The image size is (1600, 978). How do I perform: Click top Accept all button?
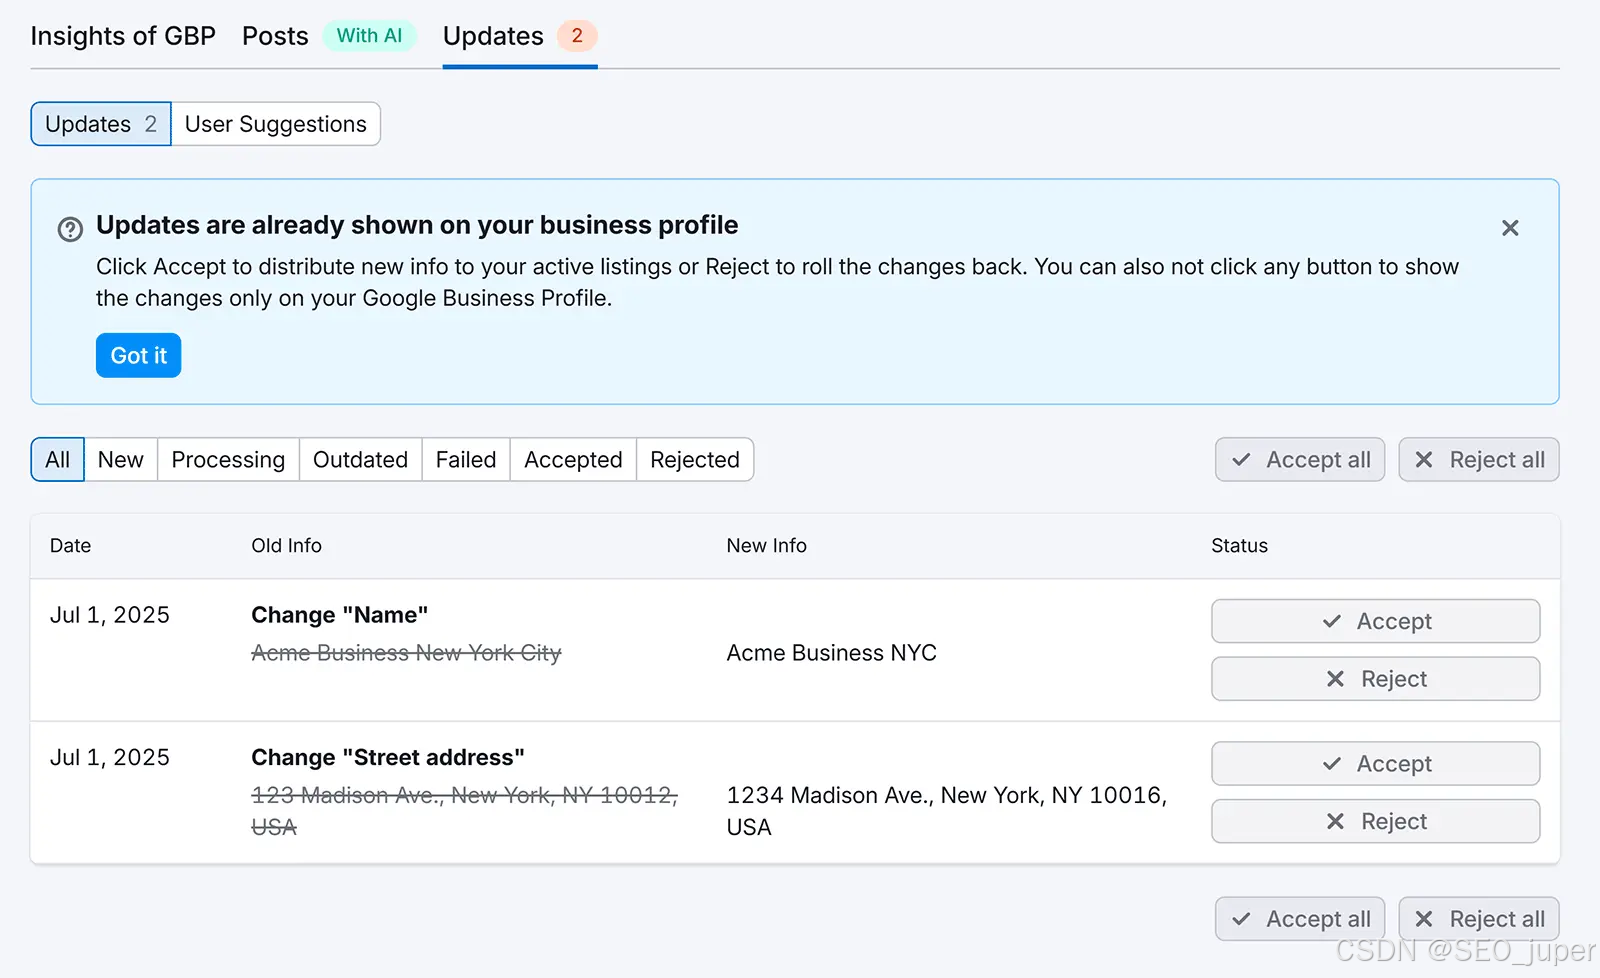(x=1300, y=460)
